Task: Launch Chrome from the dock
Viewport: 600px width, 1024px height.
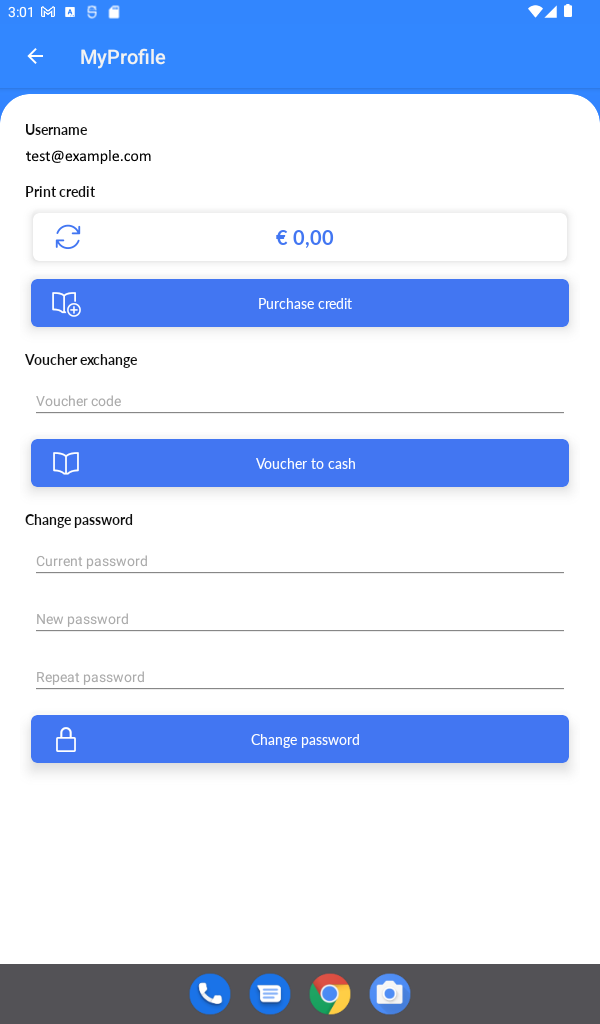Action: pos(330,994)
